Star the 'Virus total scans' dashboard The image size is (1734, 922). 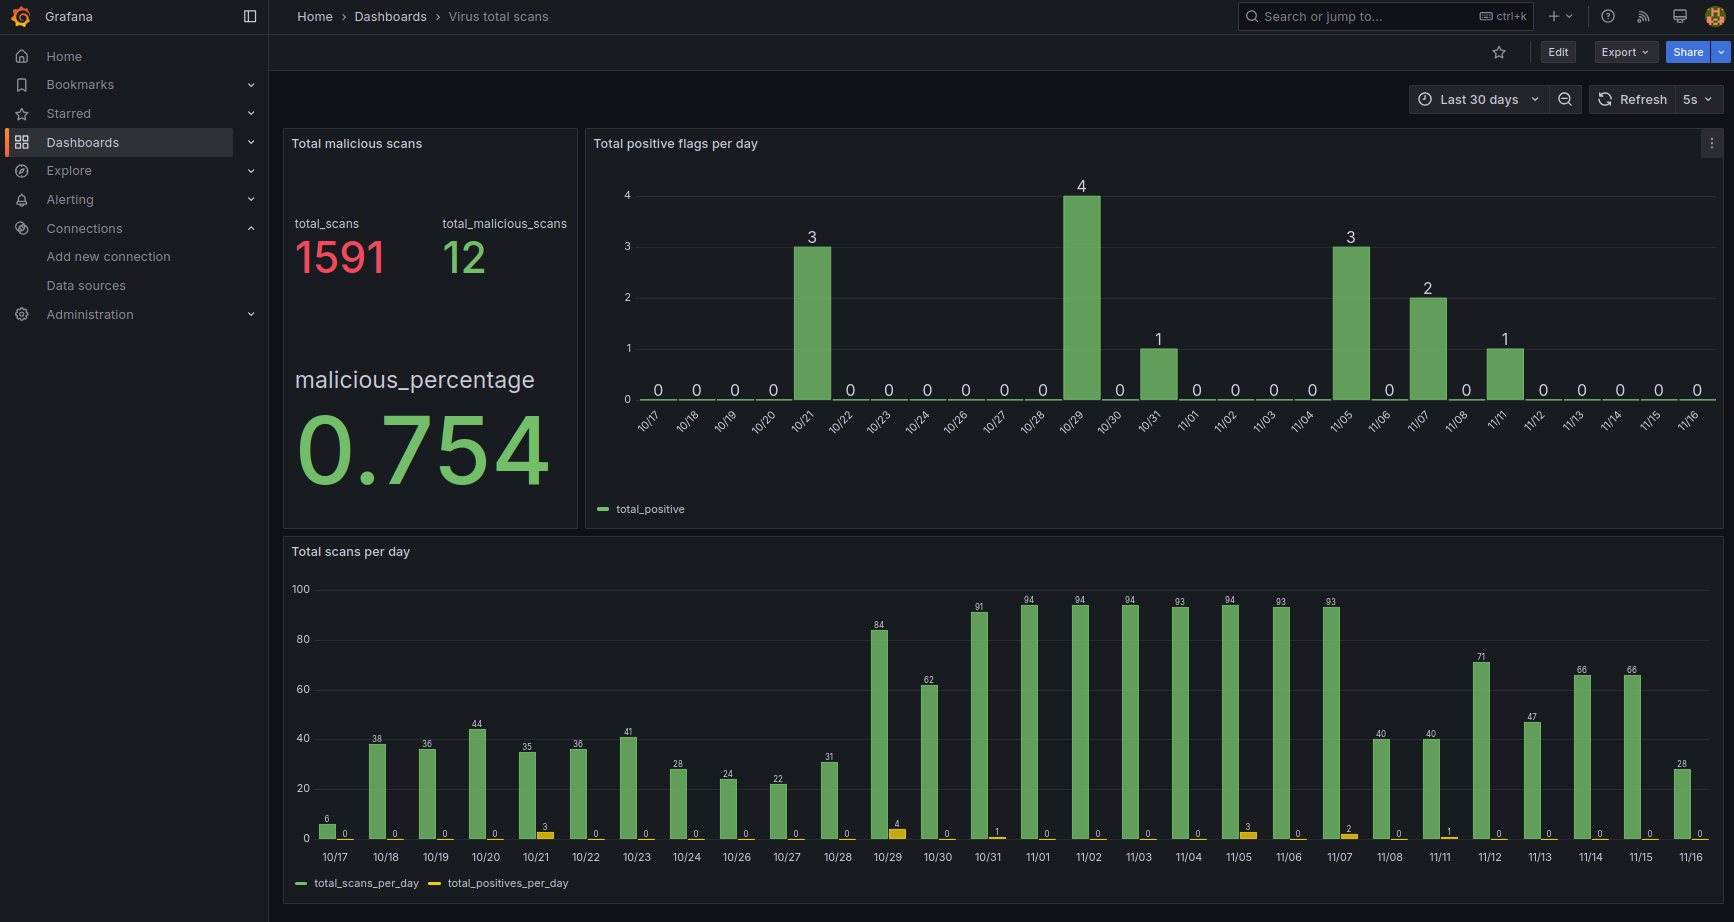(x=1499, y=52)
